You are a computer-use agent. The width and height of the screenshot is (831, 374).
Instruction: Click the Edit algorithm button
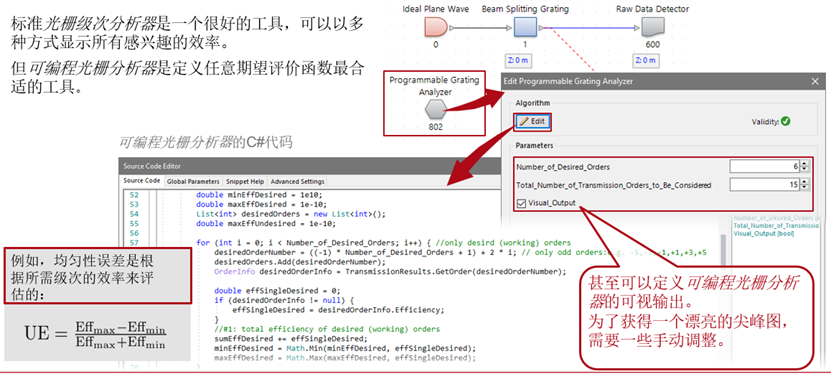coord(533,121)
